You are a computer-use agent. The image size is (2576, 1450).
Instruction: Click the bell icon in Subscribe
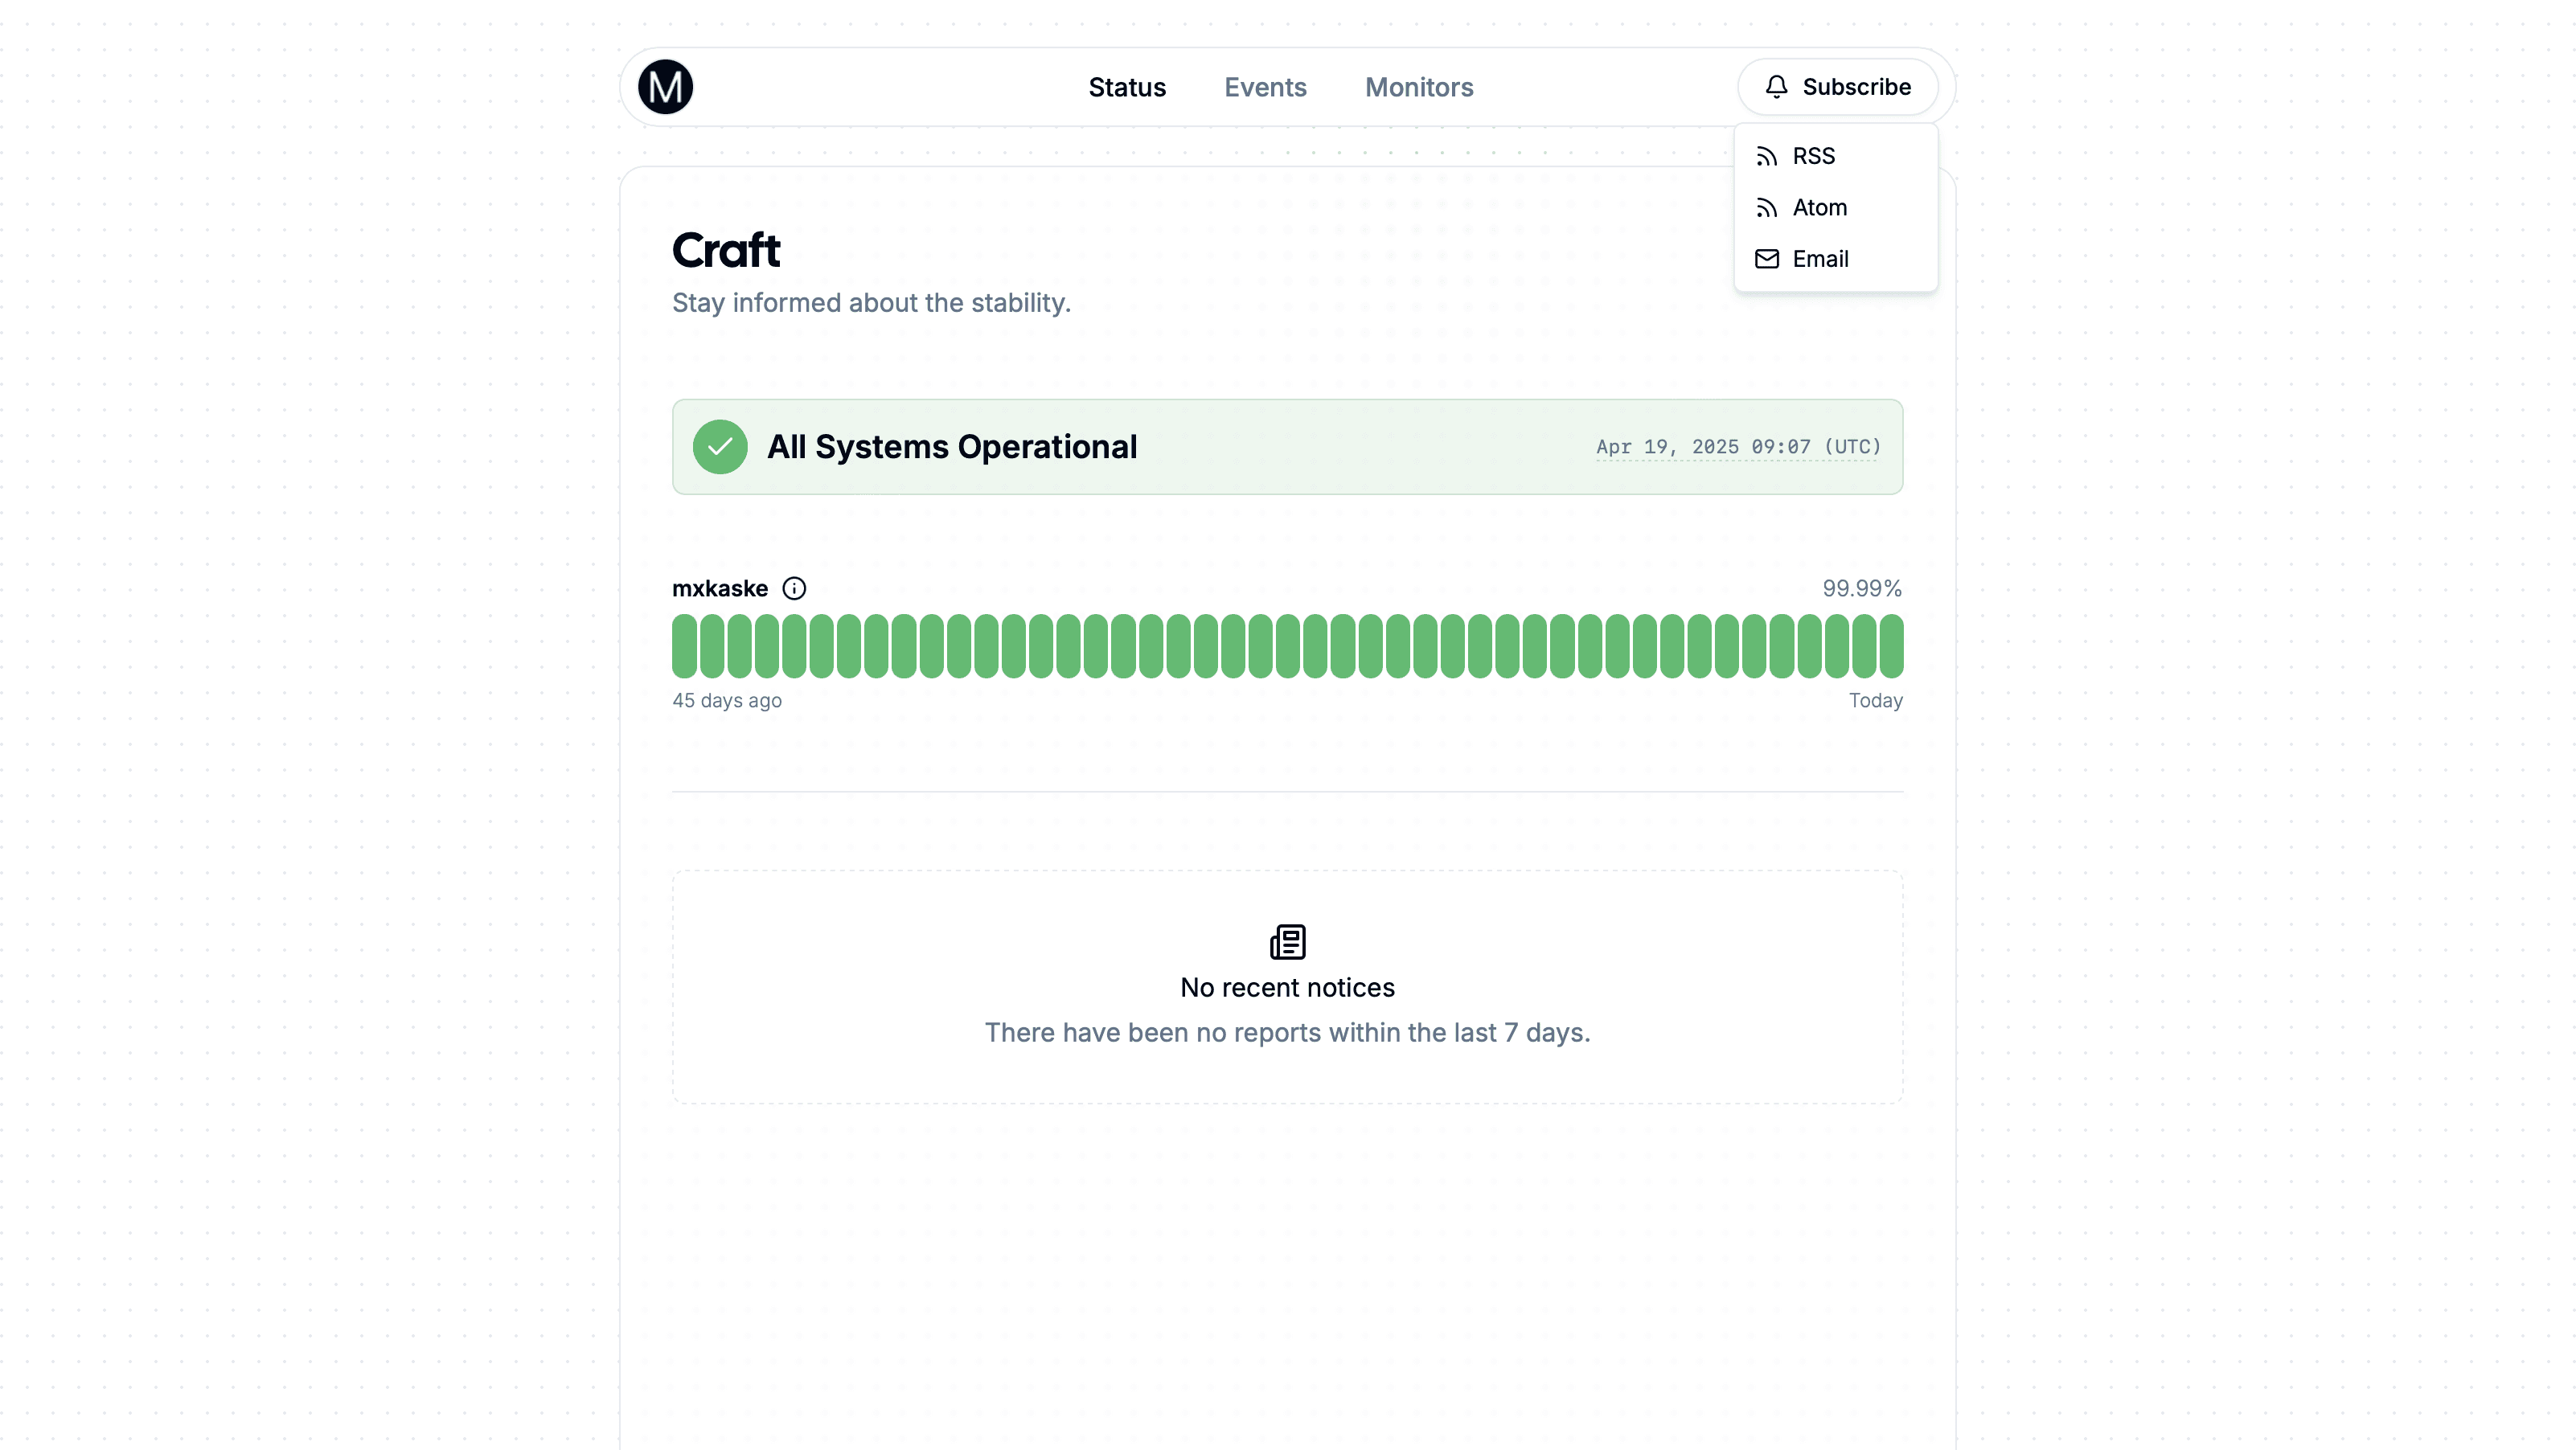click(1776, 87)
